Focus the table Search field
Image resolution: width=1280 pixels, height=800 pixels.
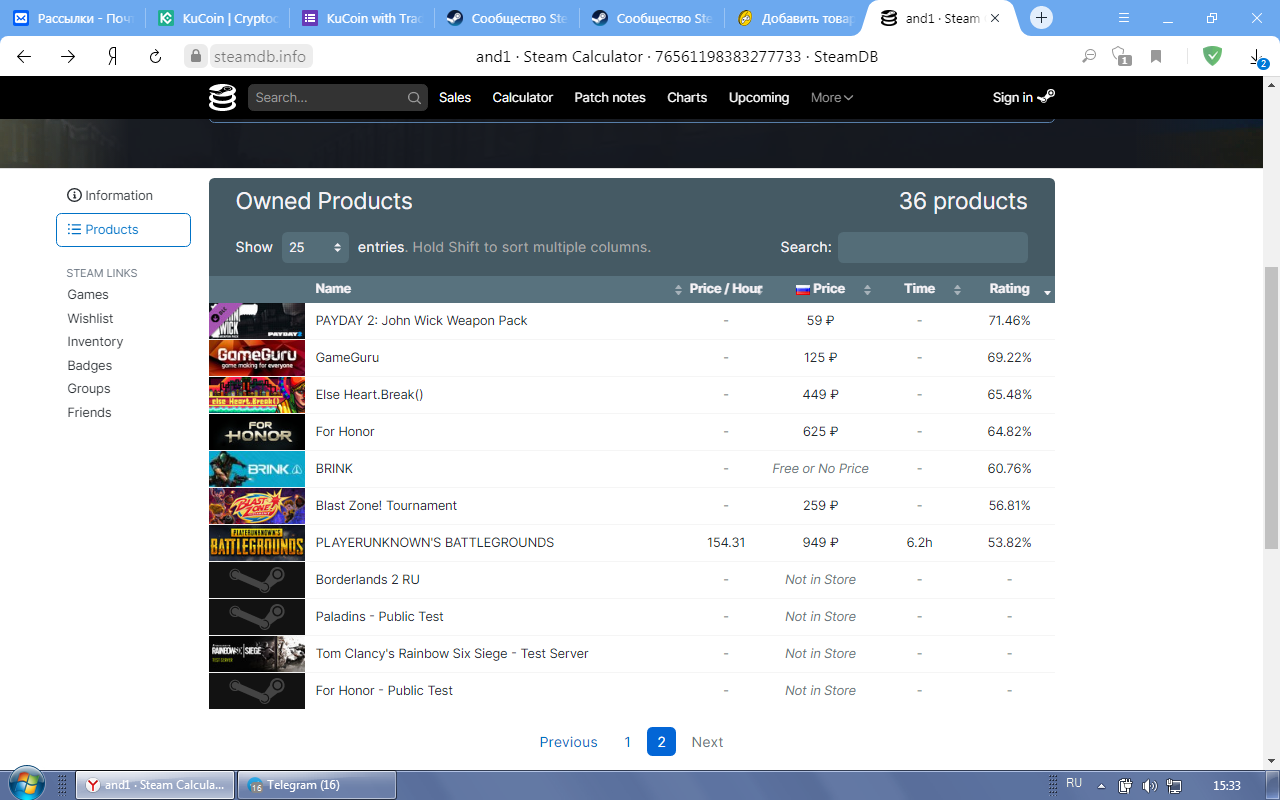point(932,247)
